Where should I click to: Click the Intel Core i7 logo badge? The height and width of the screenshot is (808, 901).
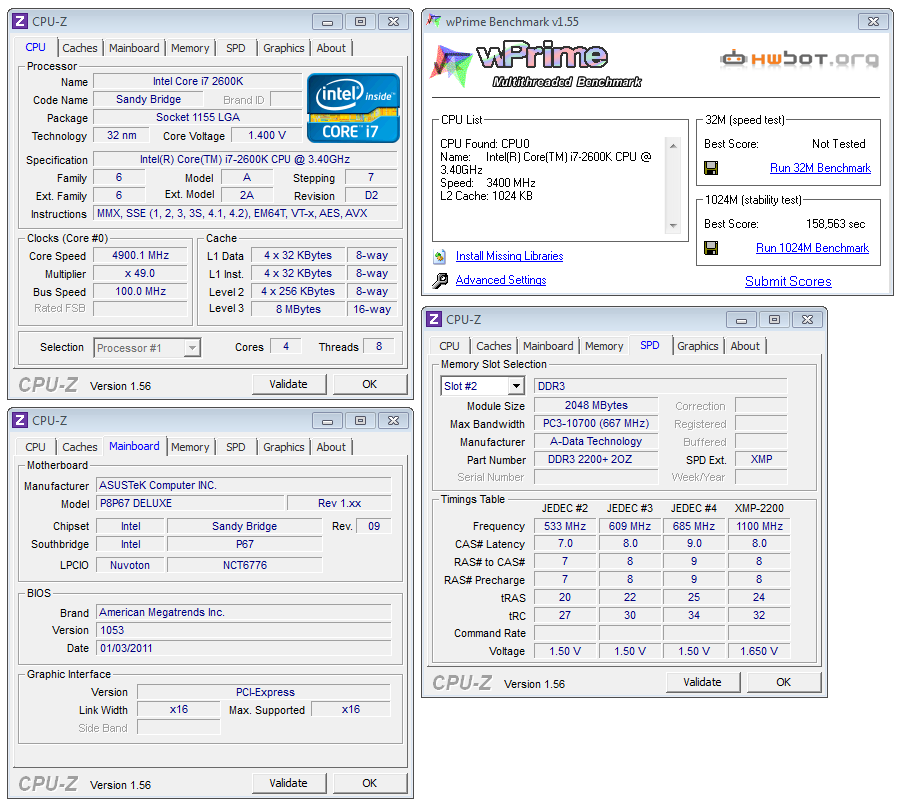[353, 108]
